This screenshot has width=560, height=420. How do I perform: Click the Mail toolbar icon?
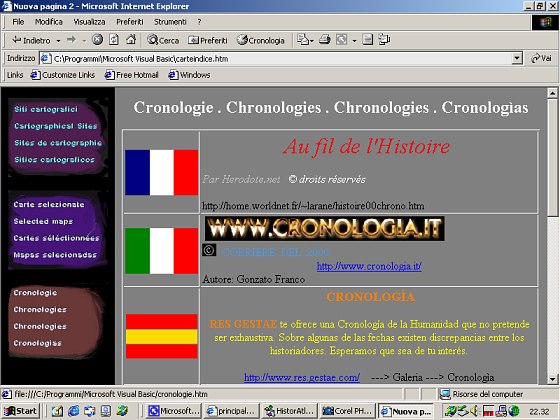pyautogui.click(x=305, y=40)
